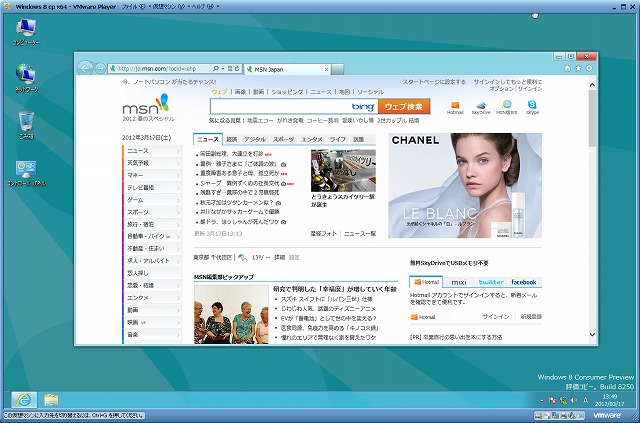The image size is (640, 423).
Task: Click the page scrollbar up arrow
Action: pos(592,85)
